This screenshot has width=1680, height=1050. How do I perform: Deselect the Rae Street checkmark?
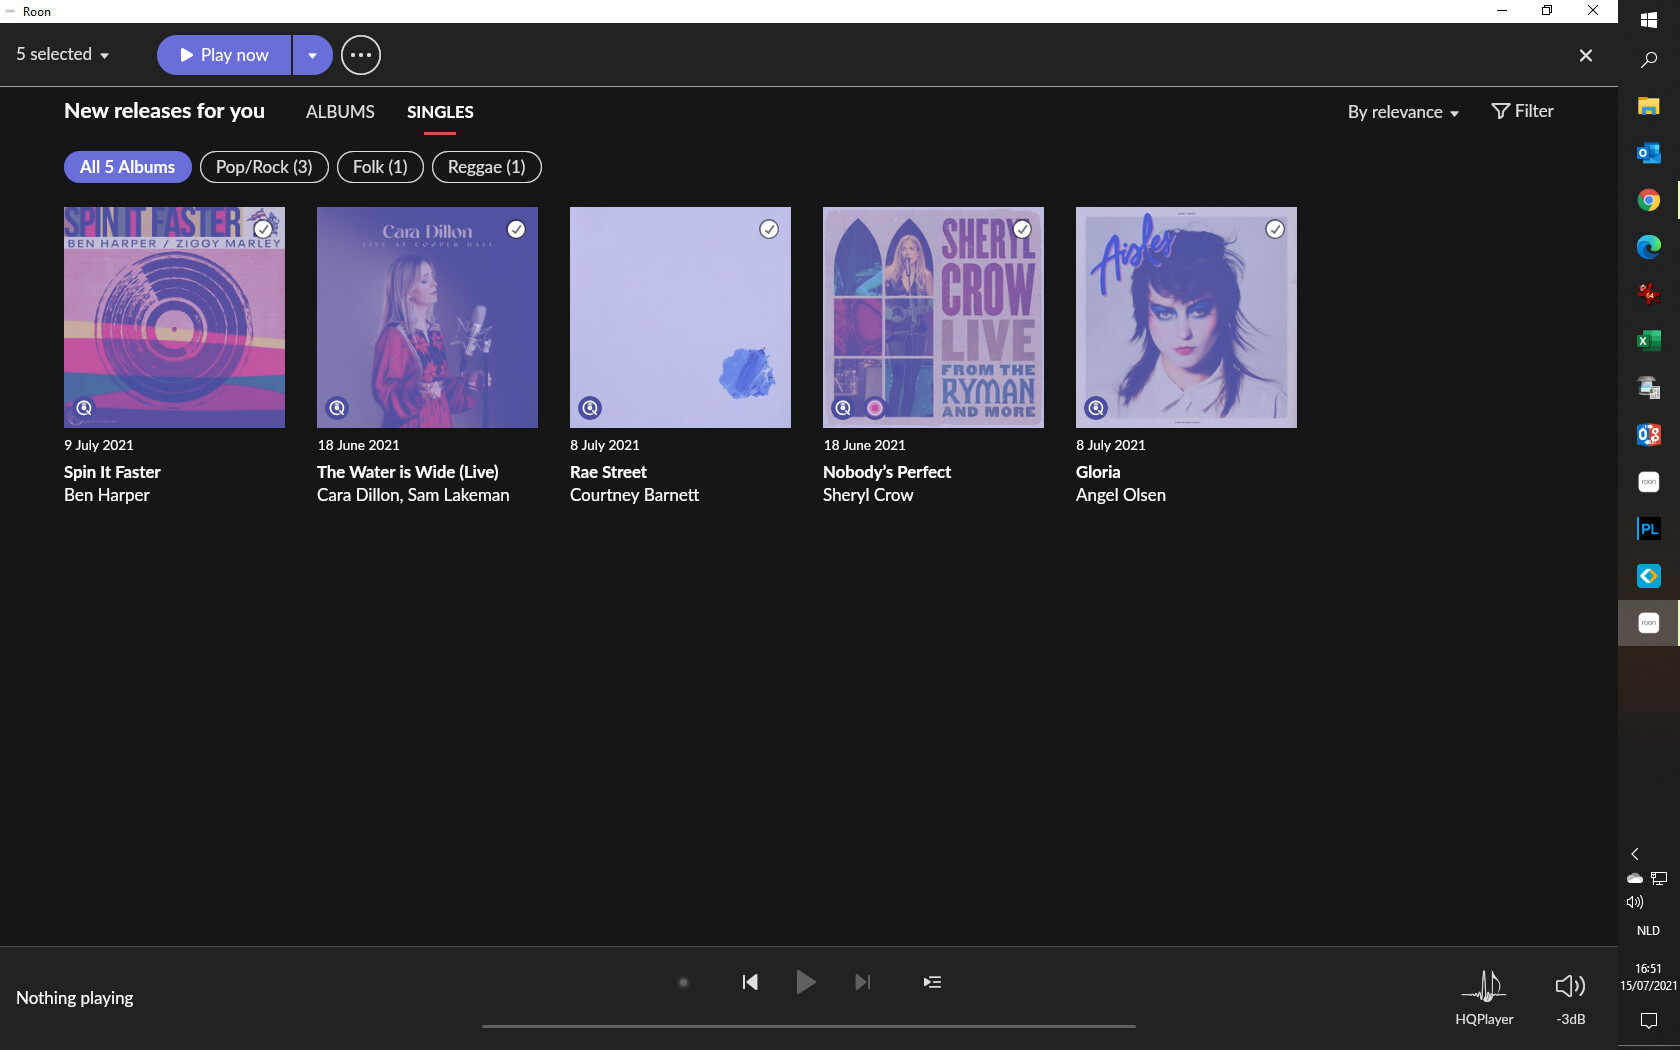pos(769,229)
